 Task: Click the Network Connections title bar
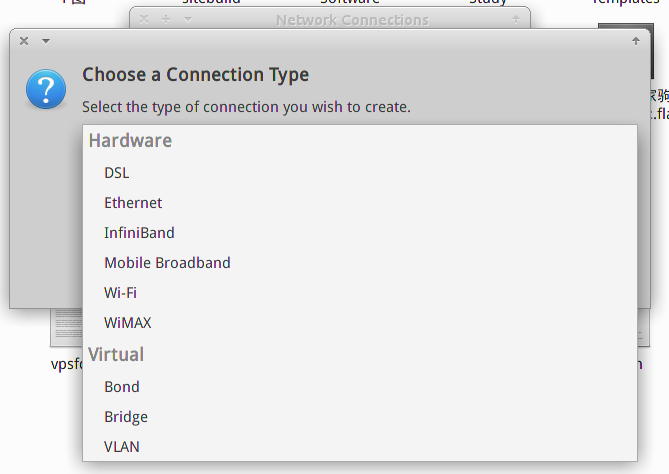tap(352, 20)
